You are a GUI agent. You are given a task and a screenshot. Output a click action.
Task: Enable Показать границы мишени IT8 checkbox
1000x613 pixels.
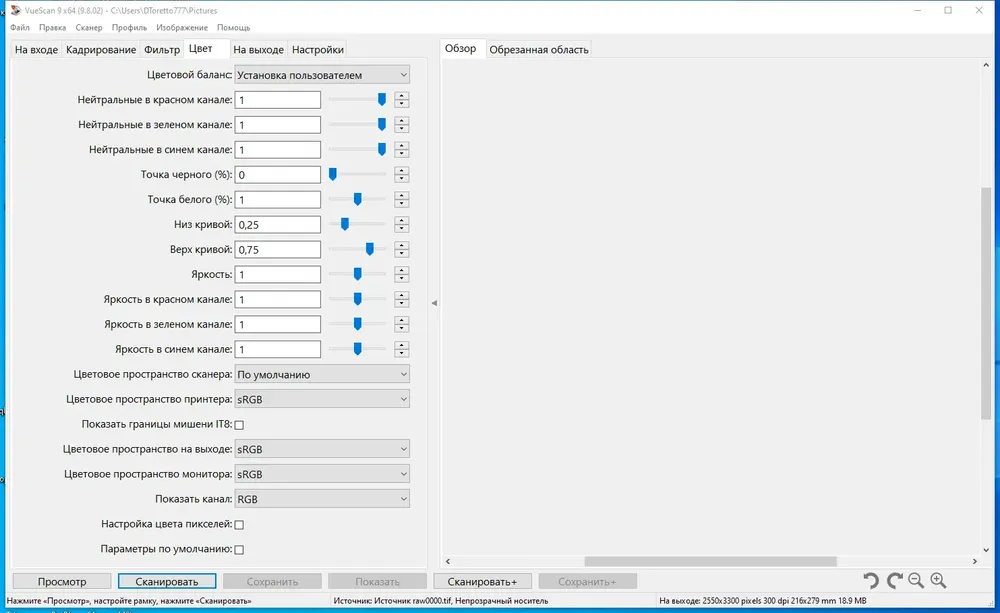pyautogui.click(x=239, y=425)
